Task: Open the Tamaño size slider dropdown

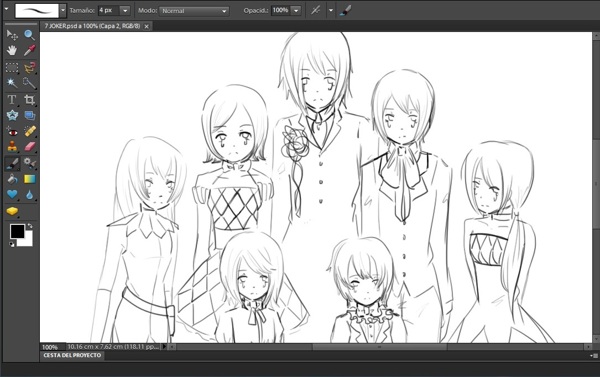Action: [x=125, y=11]
